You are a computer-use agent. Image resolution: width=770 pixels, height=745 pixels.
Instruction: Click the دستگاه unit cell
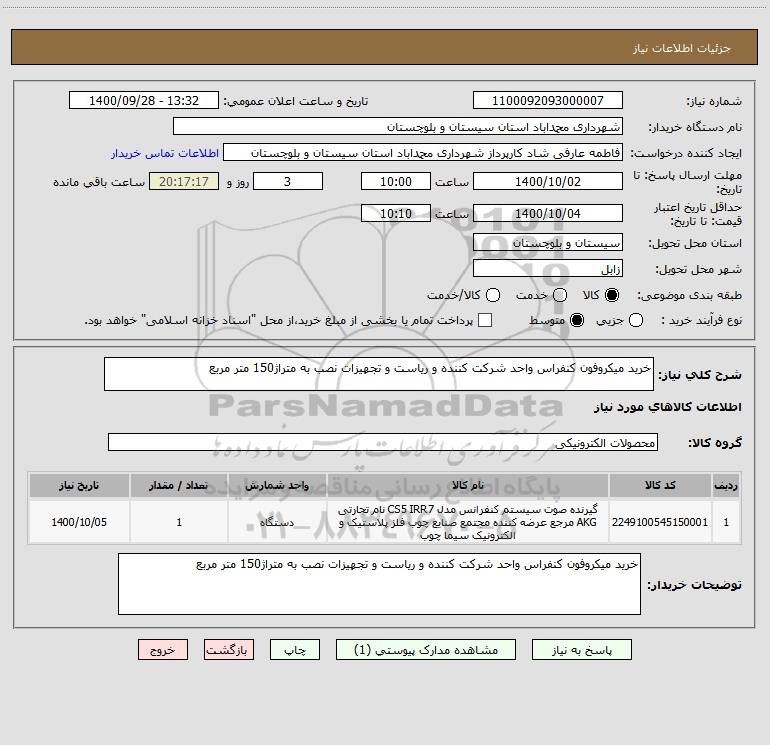coord(277,522)
